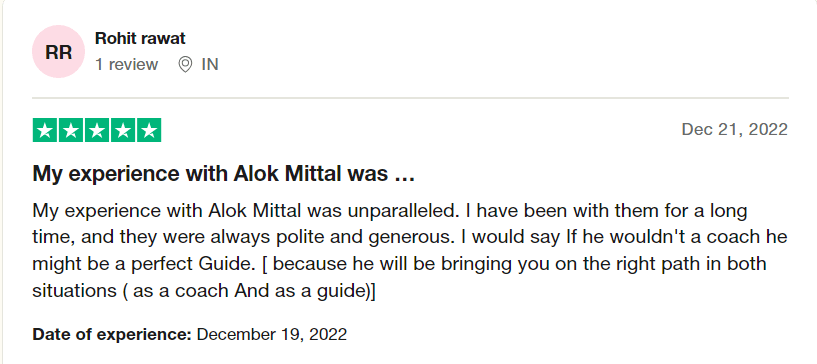Click the 'Date of experience:' bold label

tap(112, 334)
